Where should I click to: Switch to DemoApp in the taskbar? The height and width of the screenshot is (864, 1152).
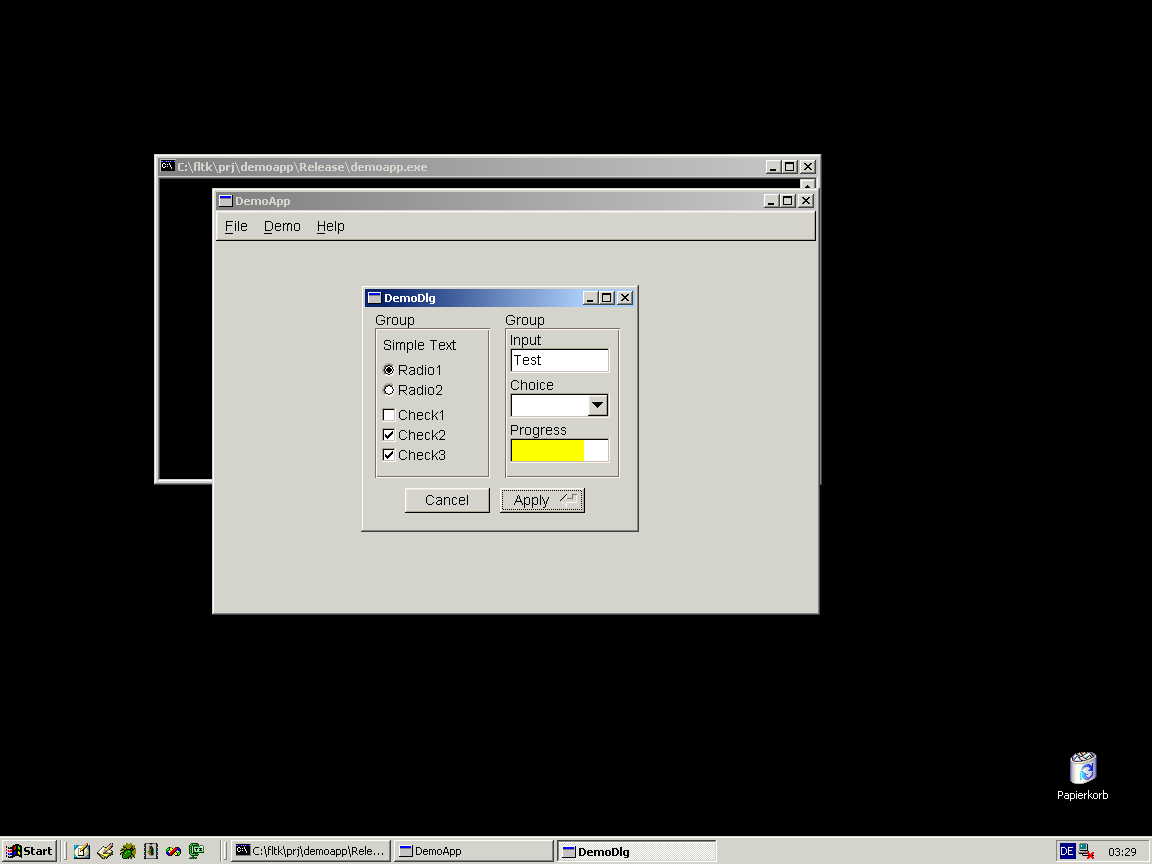click(472, 851)
